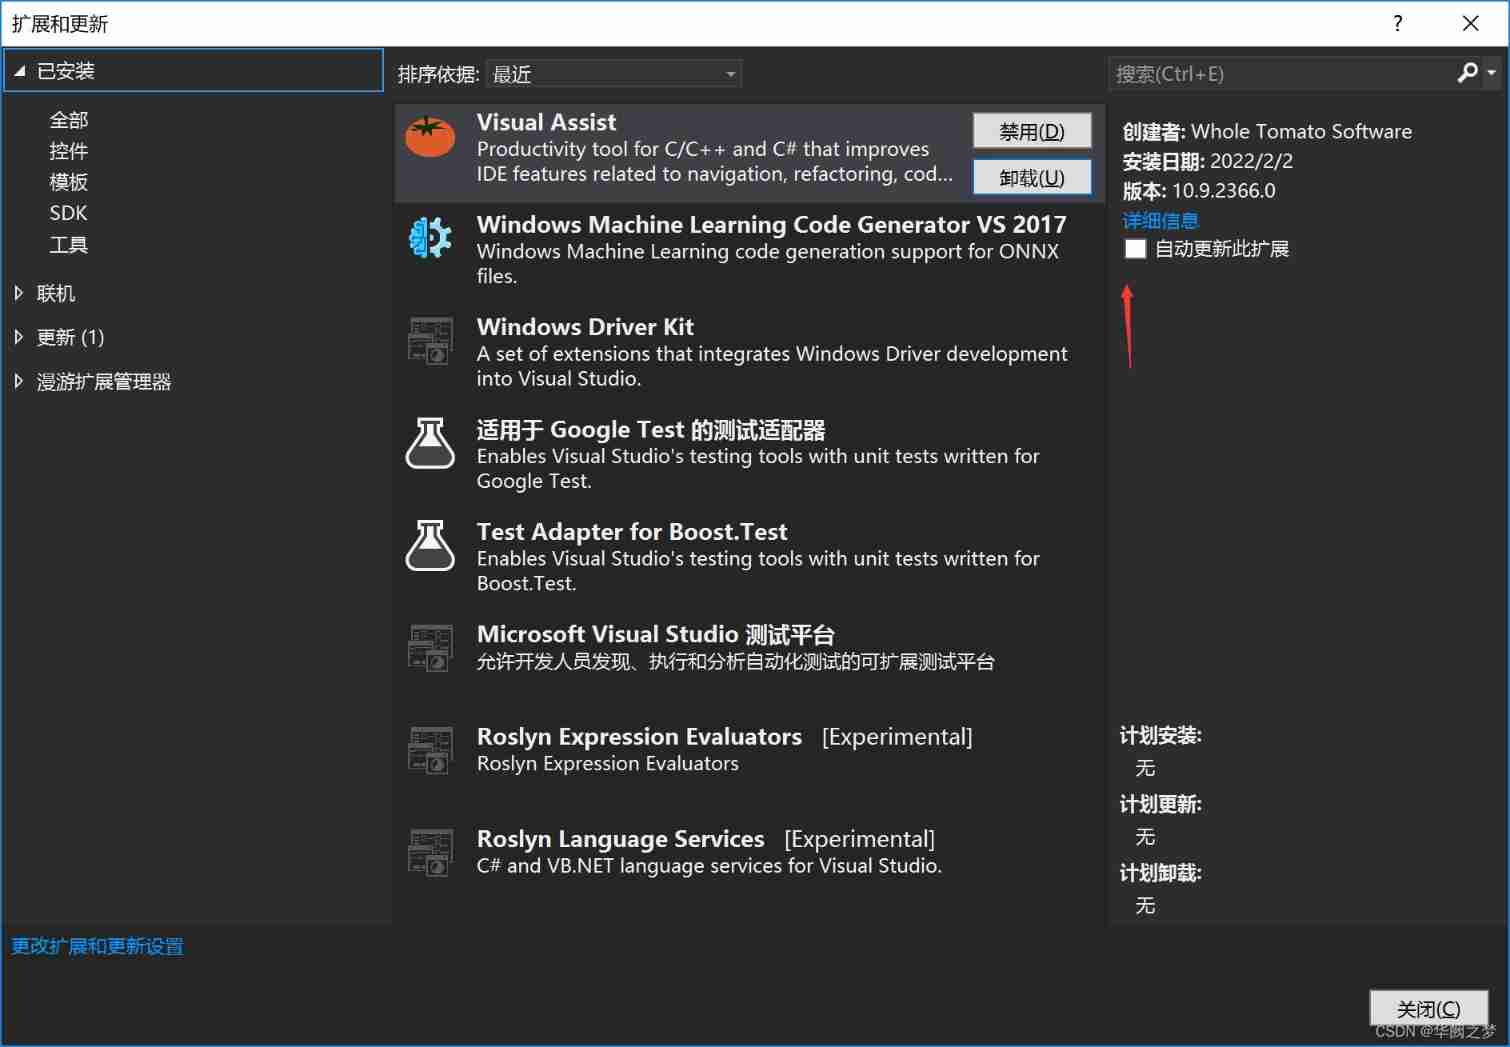The width and height of the screenshot is (1510, 1047).
Task: Click the Visual Assist tomato icon
Action: pos(430,137)
